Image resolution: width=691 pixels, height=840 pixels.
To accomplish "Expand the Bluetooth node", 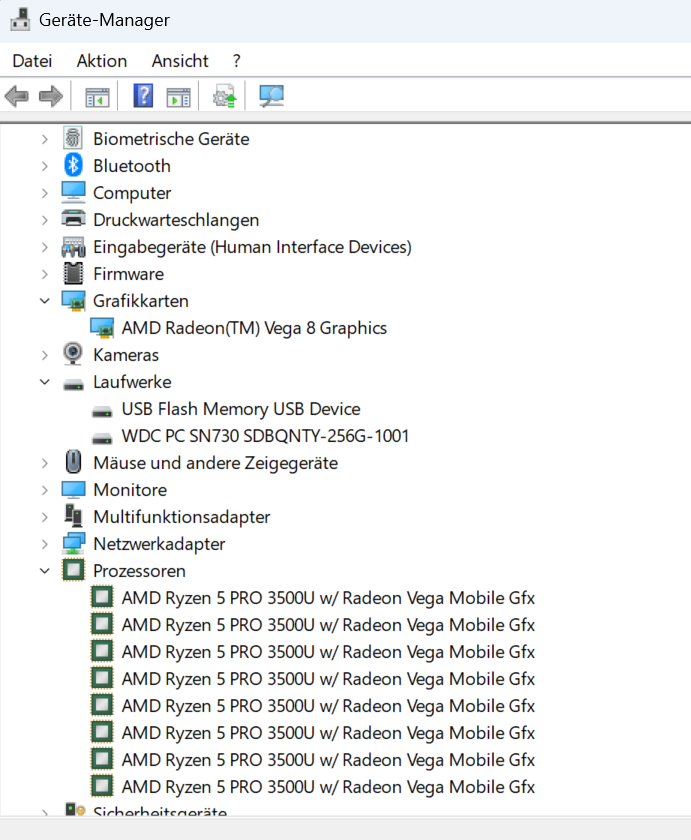I will tap(45, 166).
